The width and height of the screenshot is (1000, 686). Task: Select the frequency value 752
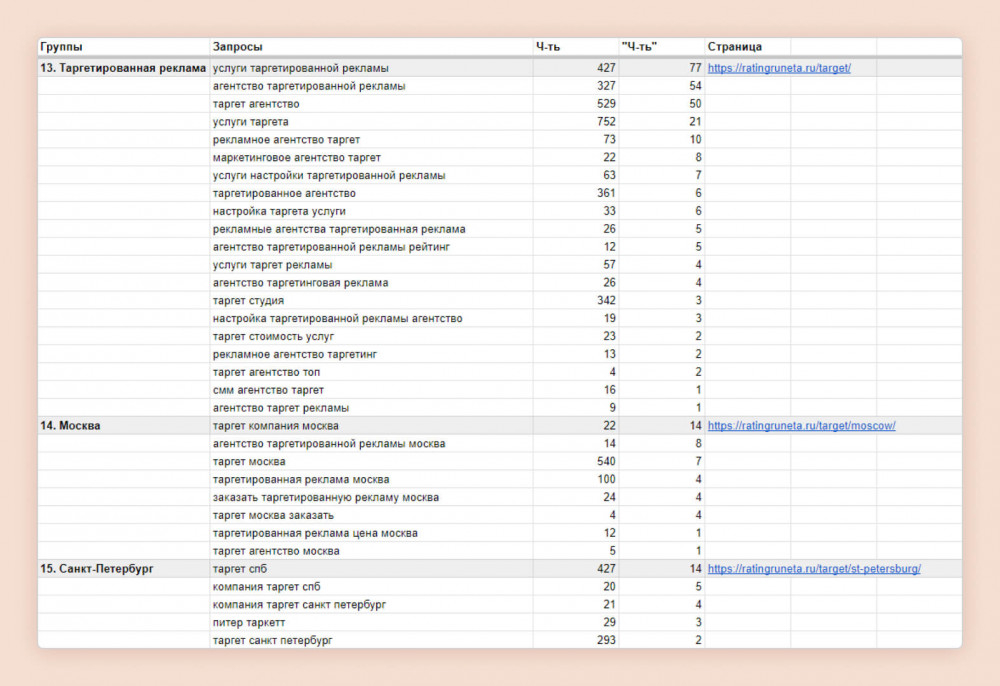[x=606, y=122]
